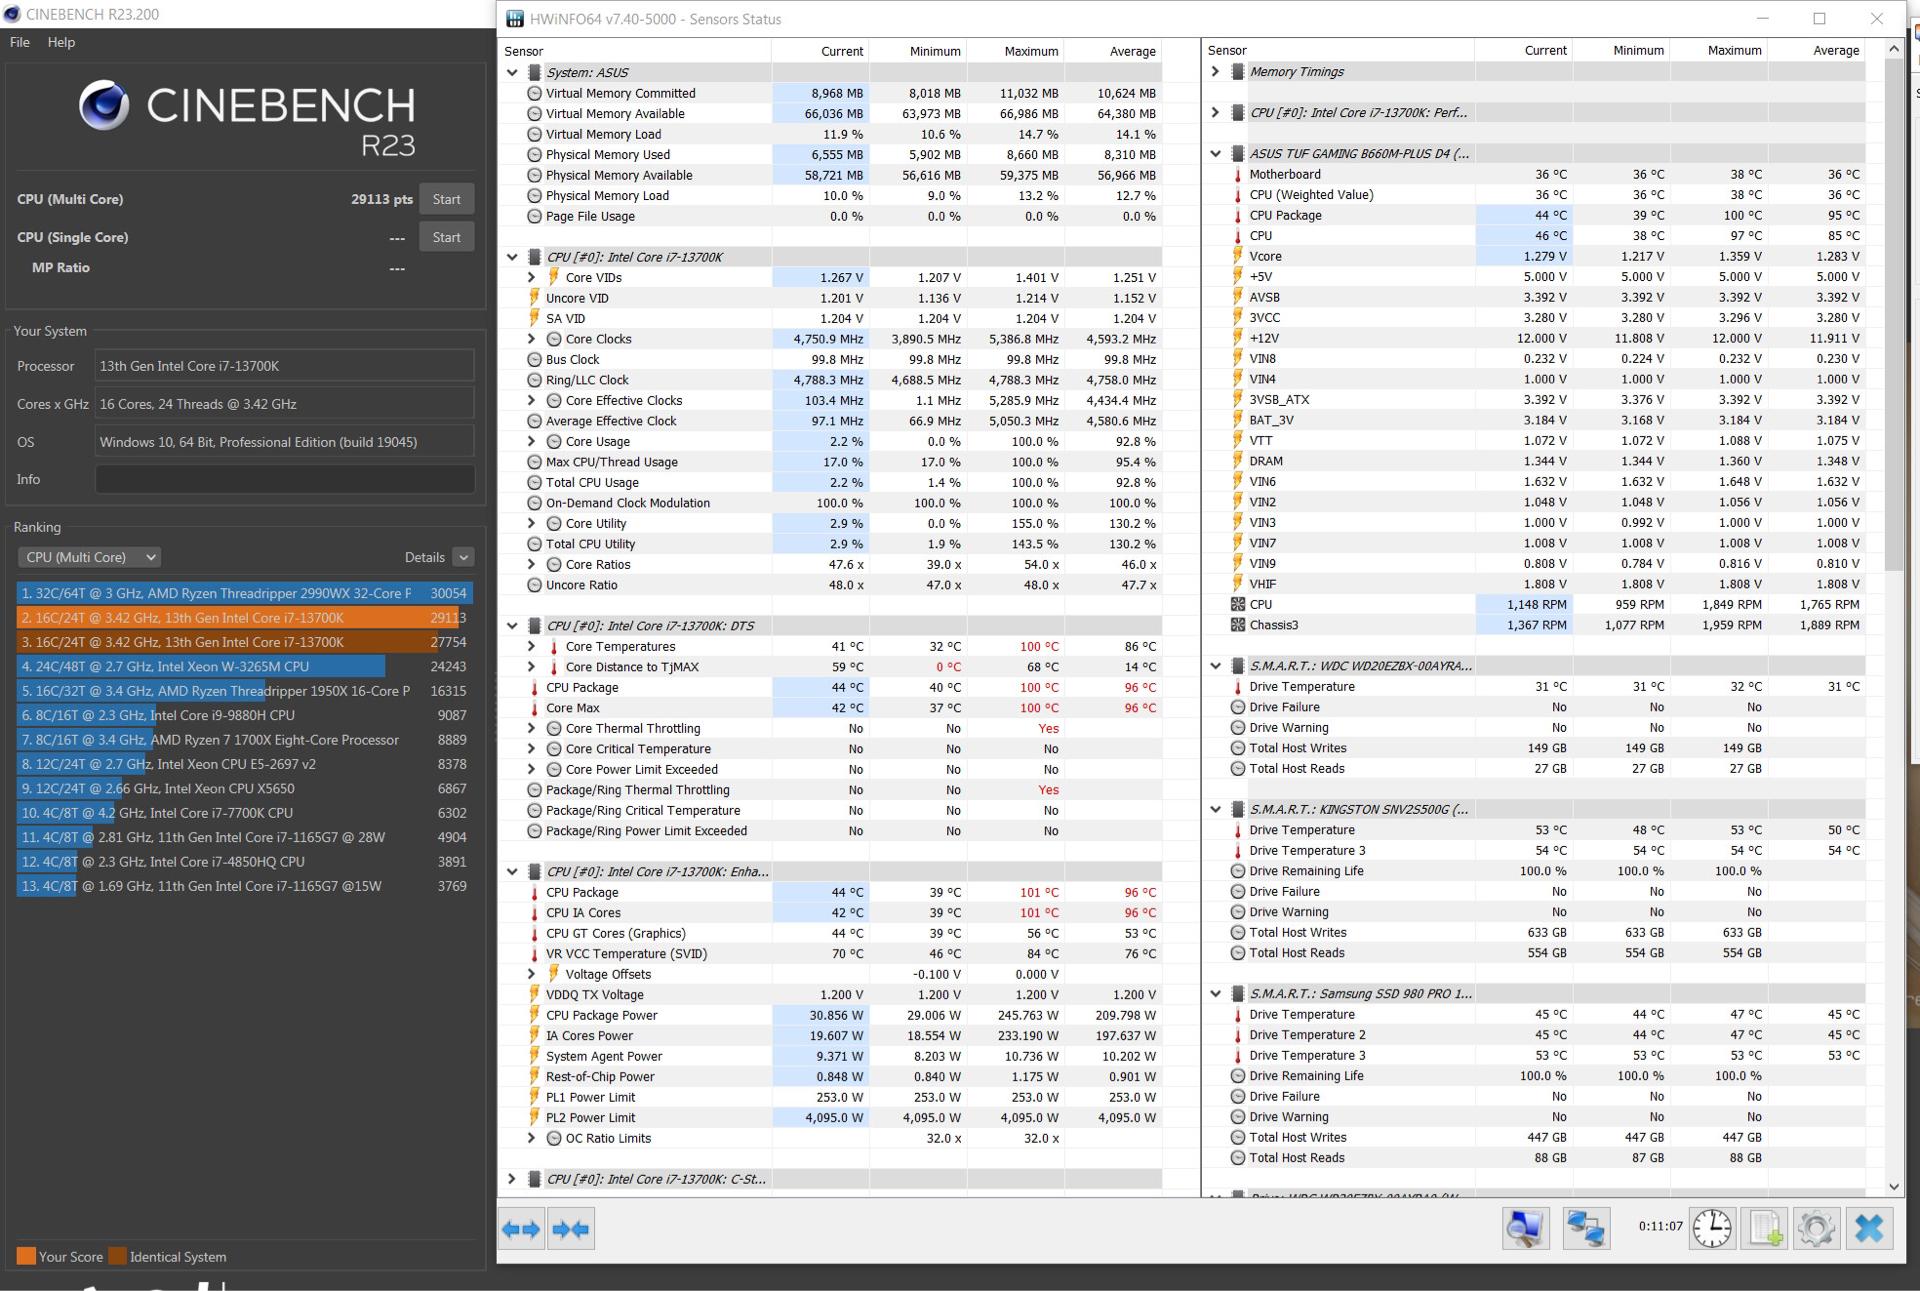
Task: Expand the Voltage Offsets row
Action: pyautogui.click(x=532, y=974)
